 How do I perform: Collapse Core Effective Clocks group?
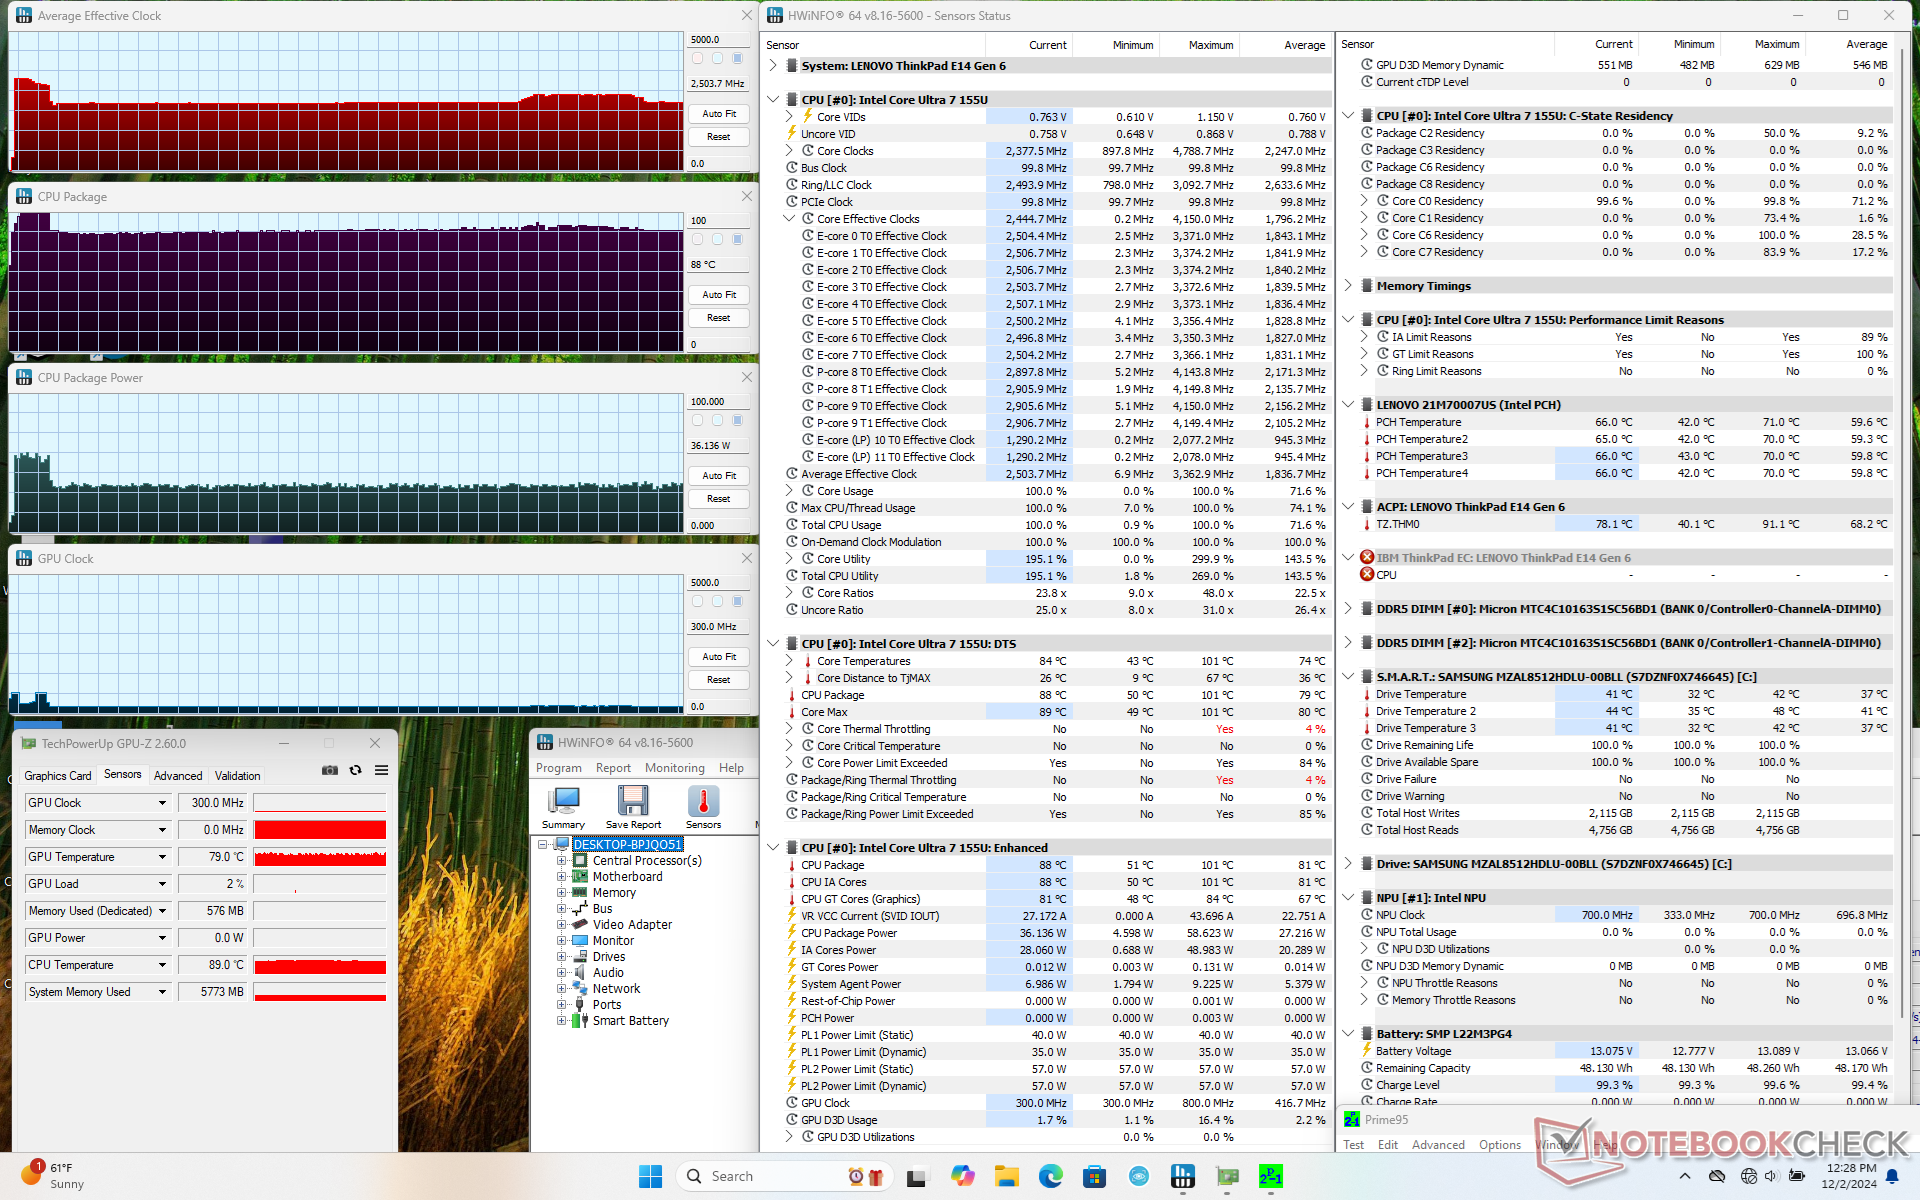pos(789,218)
